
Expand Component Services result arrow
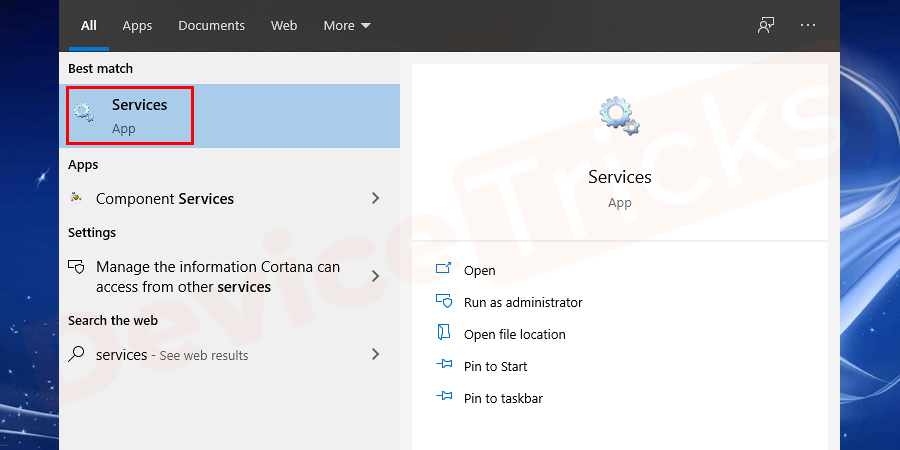(375, 199)
